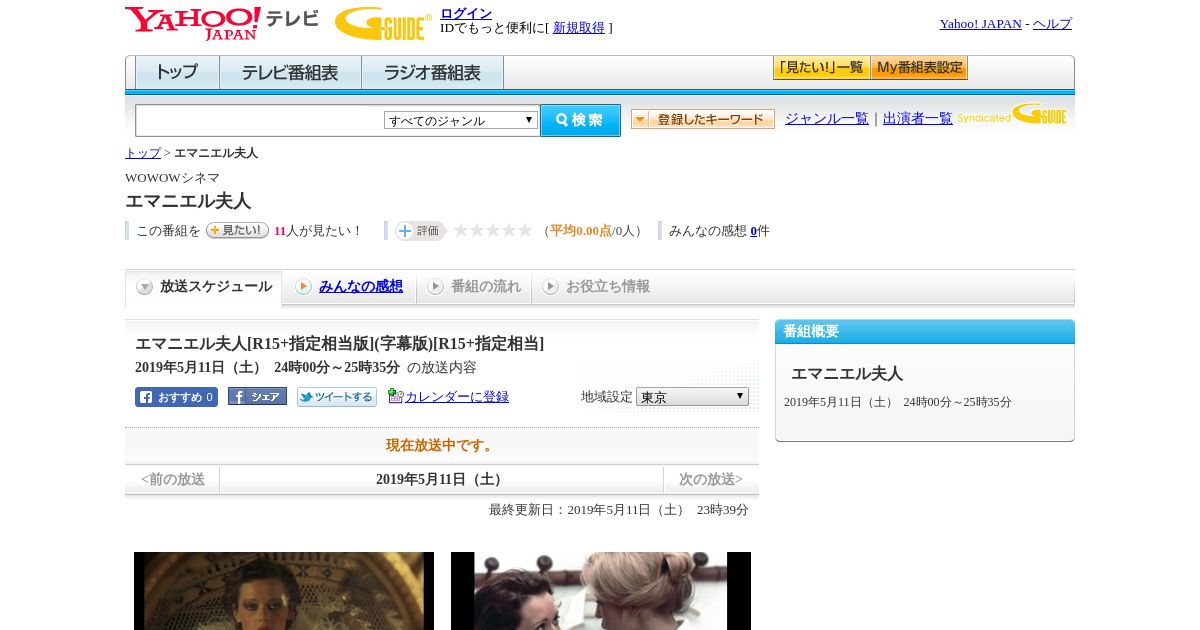Click the 11人が見たい！ count text
This screenshot has width=1200, height=630.
[x=318, y=231]
